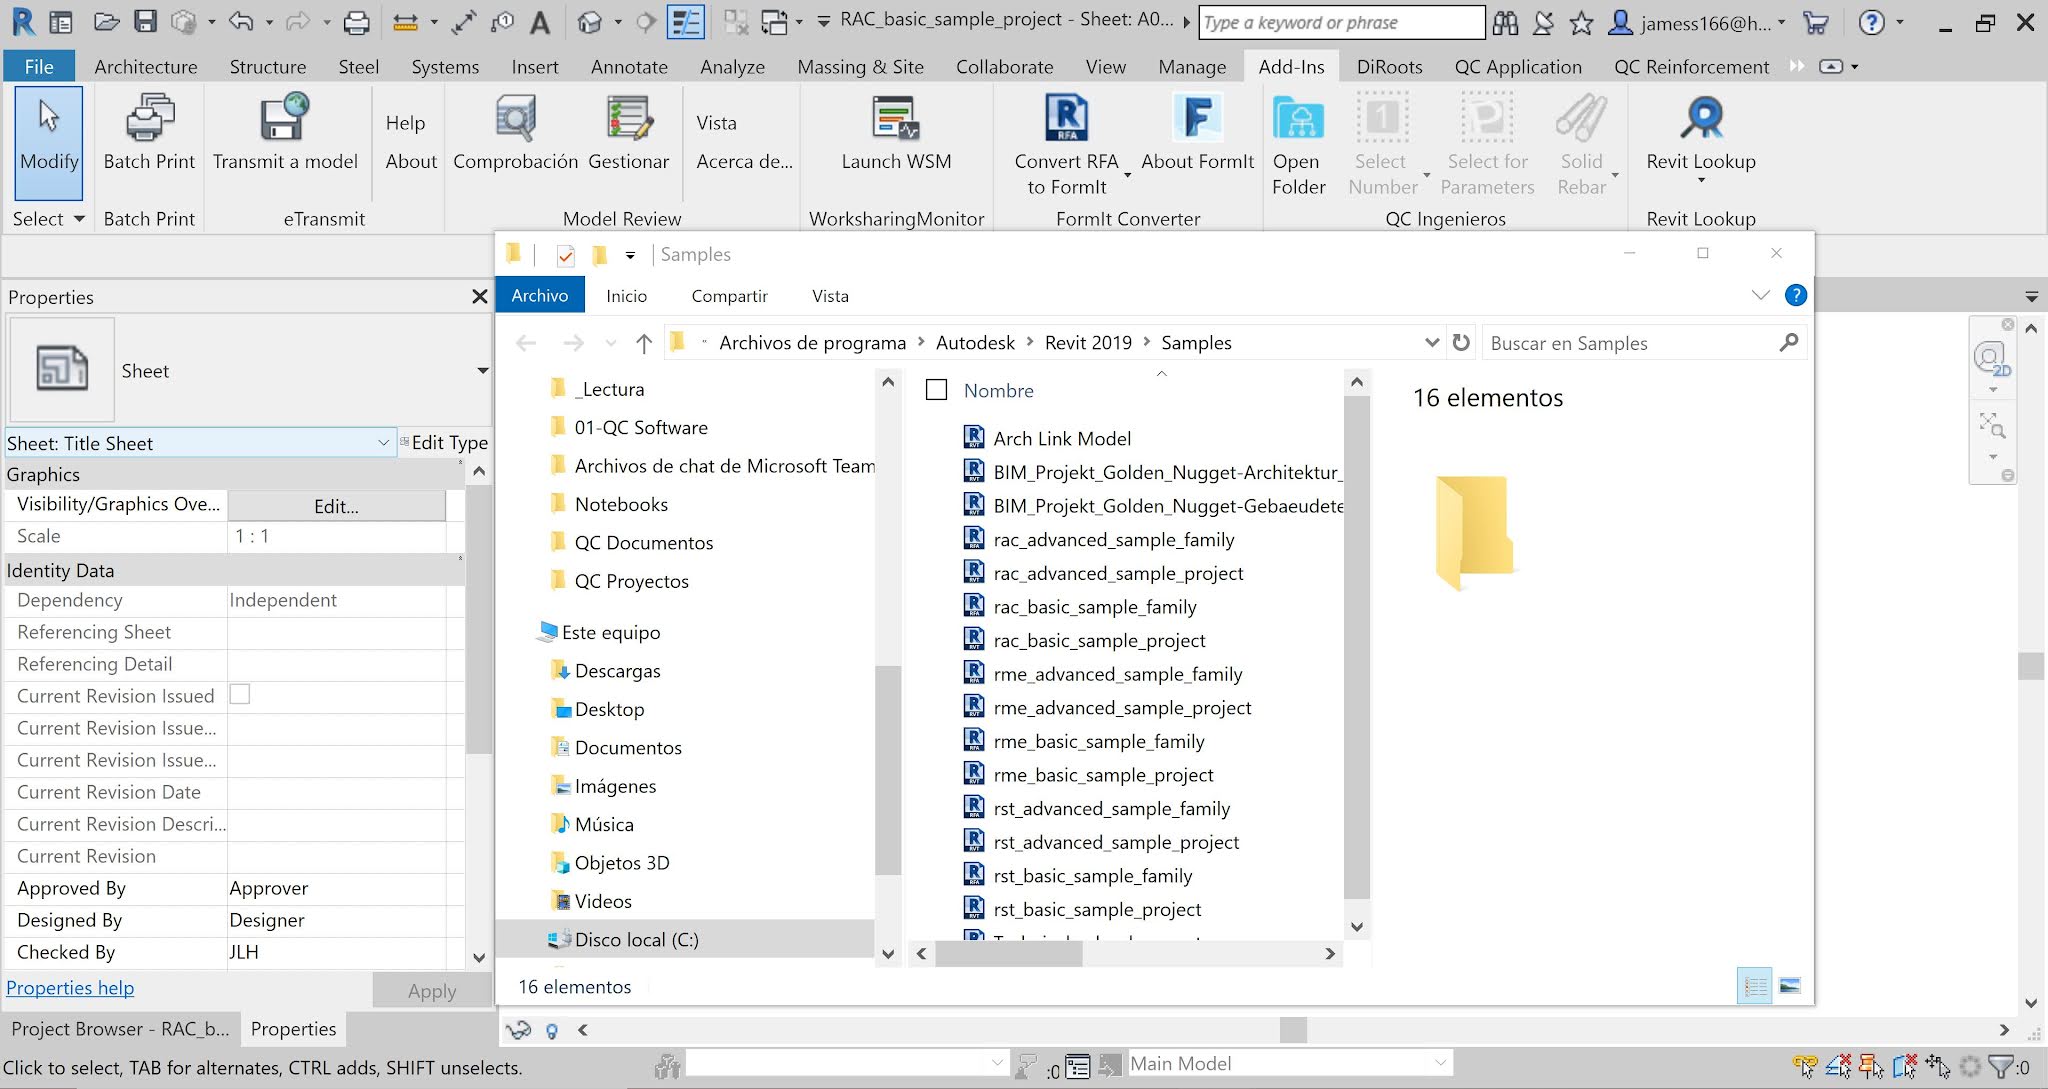Toggle the select-all files checkbox above Nombre
Image resolution: width=2048 pixels, height=1089 pixels.
[936, 390]
